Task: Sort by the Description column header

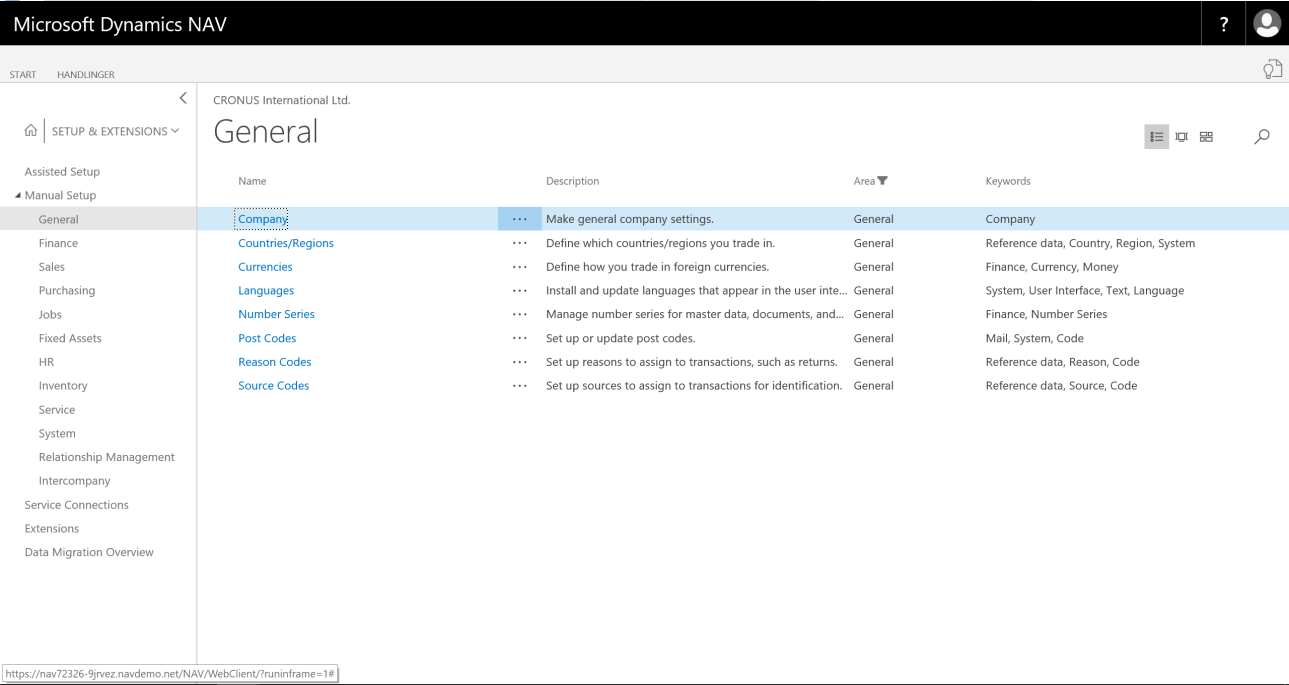Action: click(572, 181)
